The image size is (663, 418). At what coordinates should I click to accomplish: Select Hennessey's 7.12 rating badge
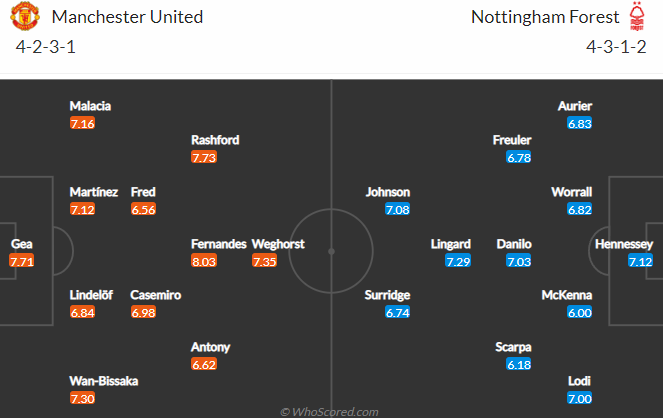coord(640,261)
